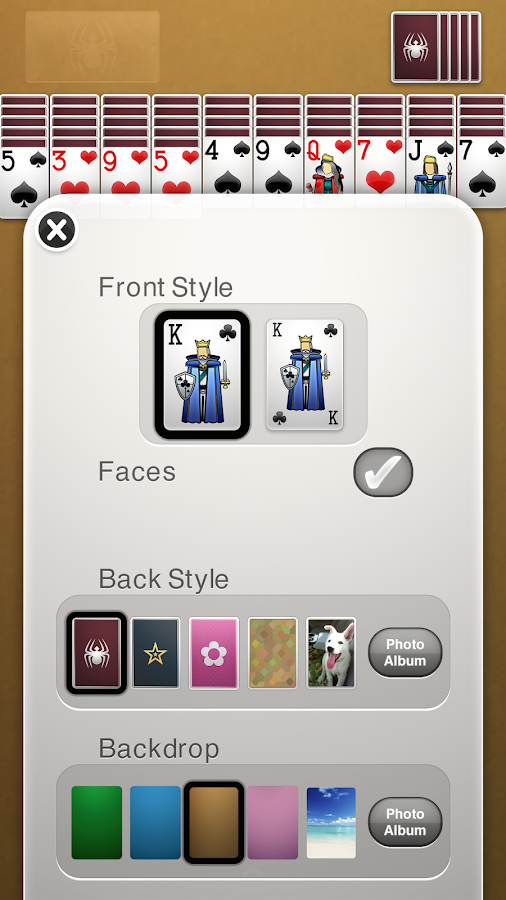This screenshot has width=506, height=900.
Task: Pick the gold star card back
Action: click(x=155, y=653)
